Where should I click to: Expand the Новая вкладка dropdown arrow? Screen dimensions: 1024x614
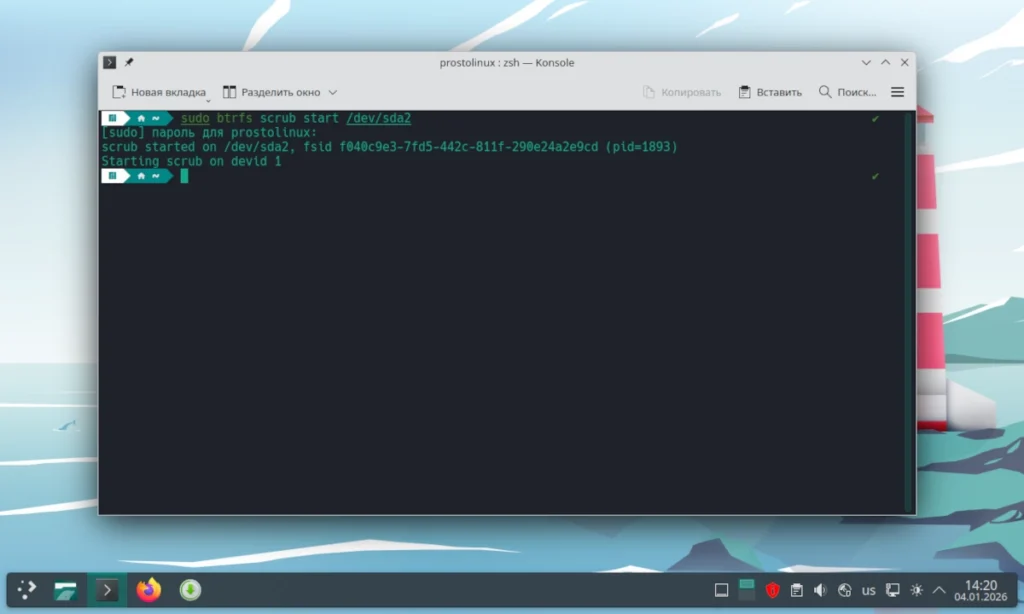tap(208, 101)
